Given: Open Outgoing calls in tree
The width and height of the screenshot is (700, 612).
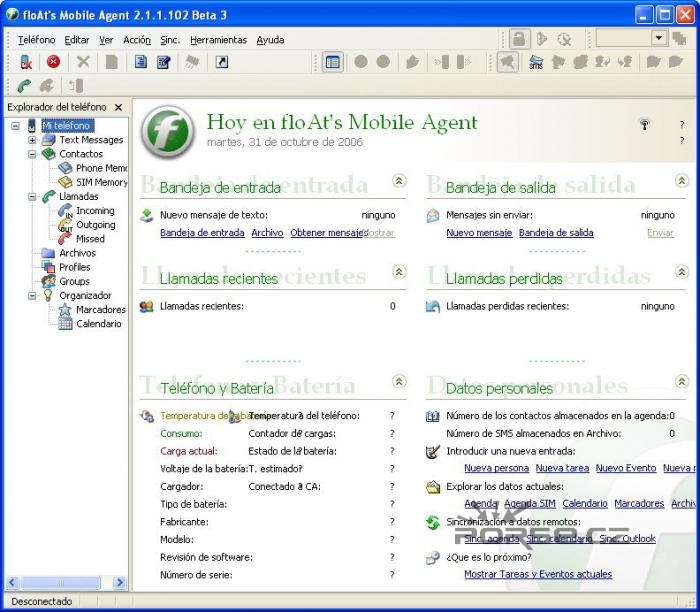Looking at the screenshot, I should click(96, 225).
